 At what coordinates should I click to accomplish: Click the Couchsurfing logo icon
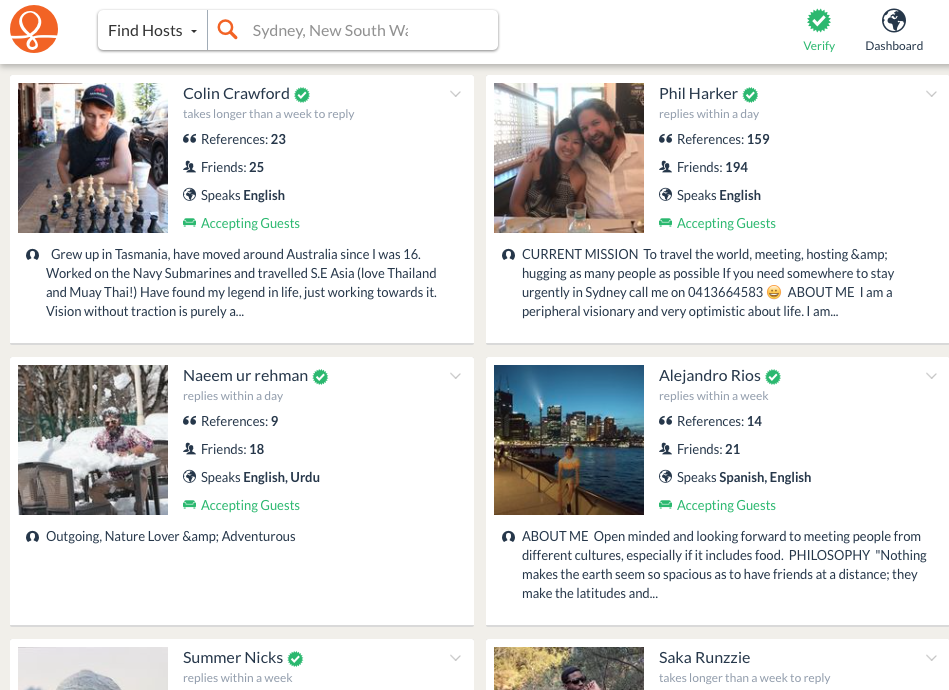point(34,29)
